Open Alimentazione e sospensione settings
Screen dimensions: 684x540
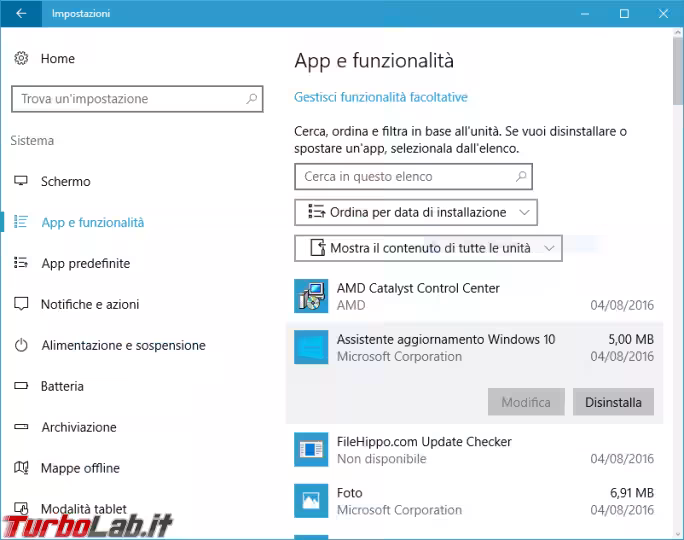(x=123, y=345)
